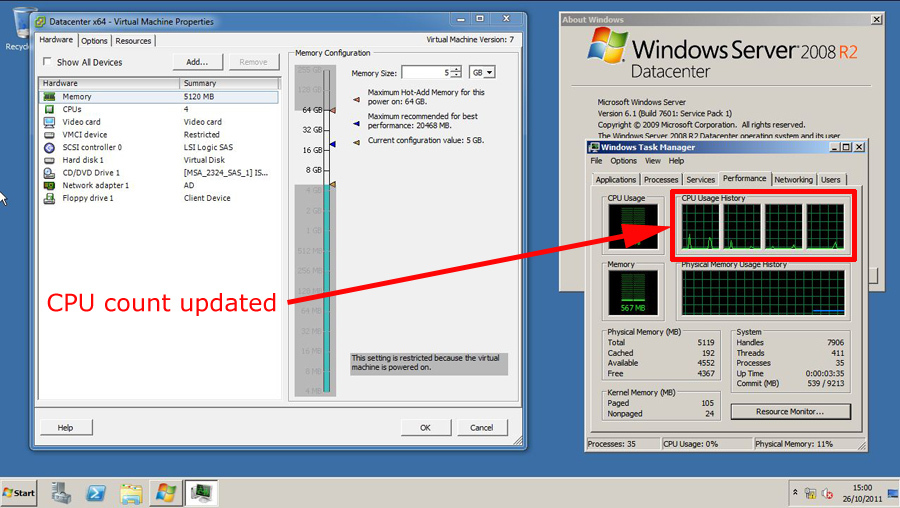Select the CPUs hardware icon
Image resolution: width=900 pixels, height=508 pixels.
pos(49,109)
